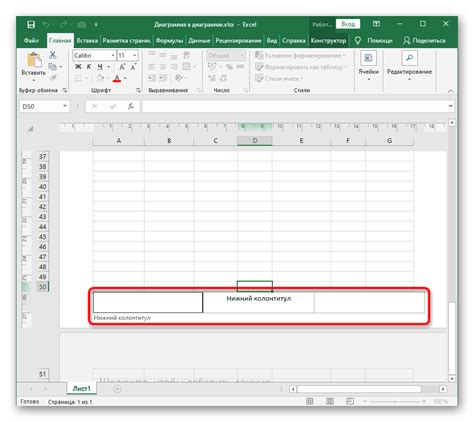
Task: Click the Поделиться share button
Action: pos(424,41)
